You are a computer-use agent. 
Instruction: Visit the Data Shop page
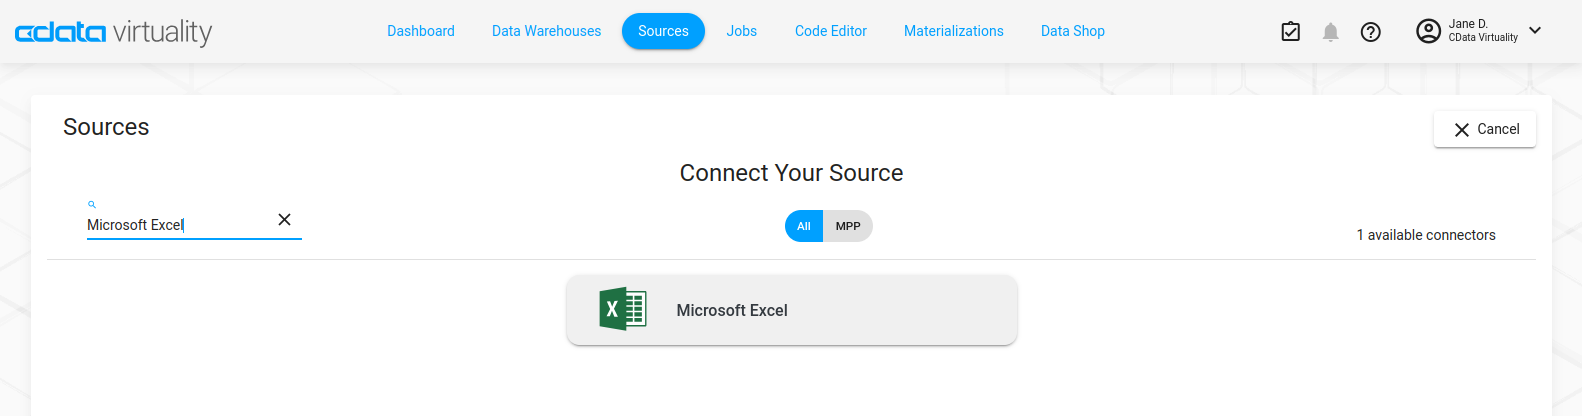tap(1072, 31)
